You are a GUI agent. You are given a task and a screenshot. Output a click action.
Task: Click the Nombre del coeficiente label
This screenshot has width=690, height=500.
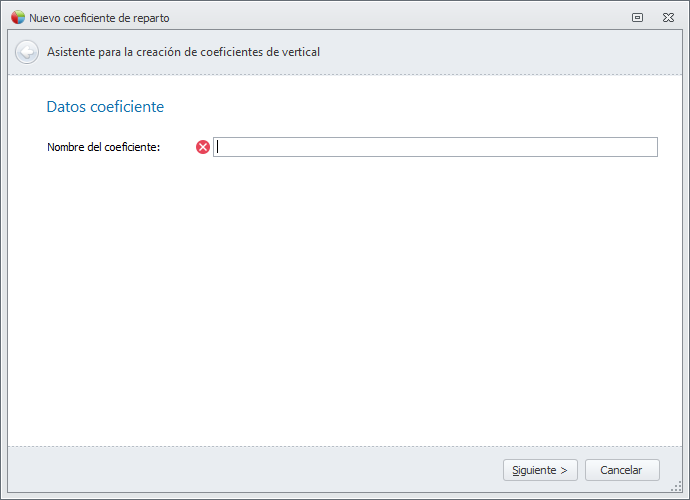tap(104, 147)
